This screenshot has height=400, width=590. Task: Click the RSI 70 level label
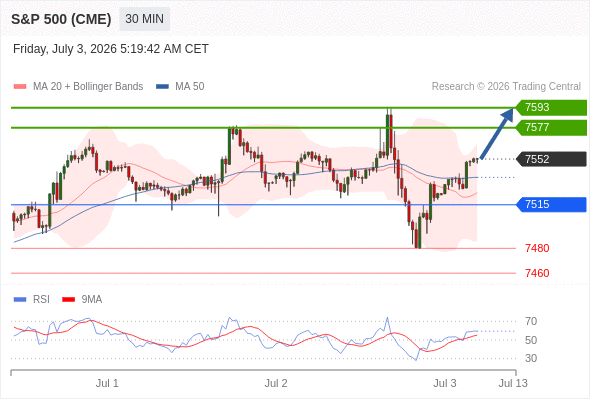pyautogui.click(x=531, y=321)
